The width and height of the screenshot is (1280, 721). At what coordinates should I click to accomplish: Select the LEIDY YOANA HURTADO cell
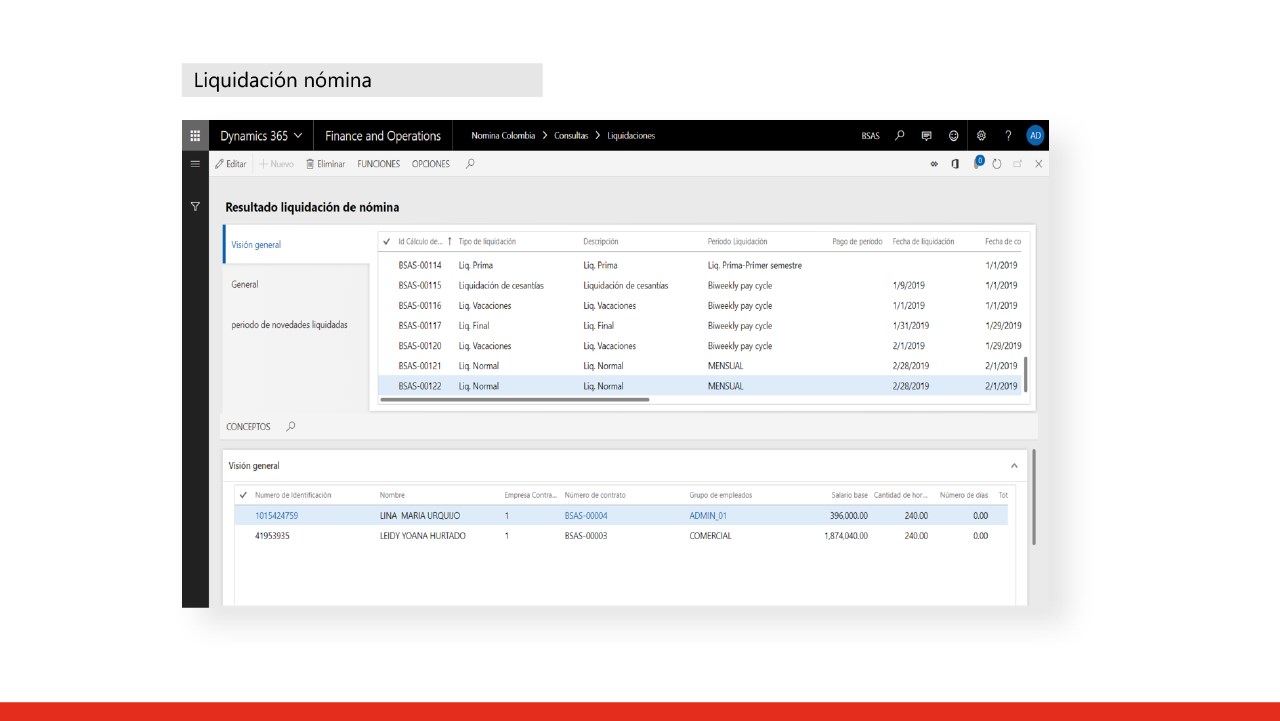(423, 535)
